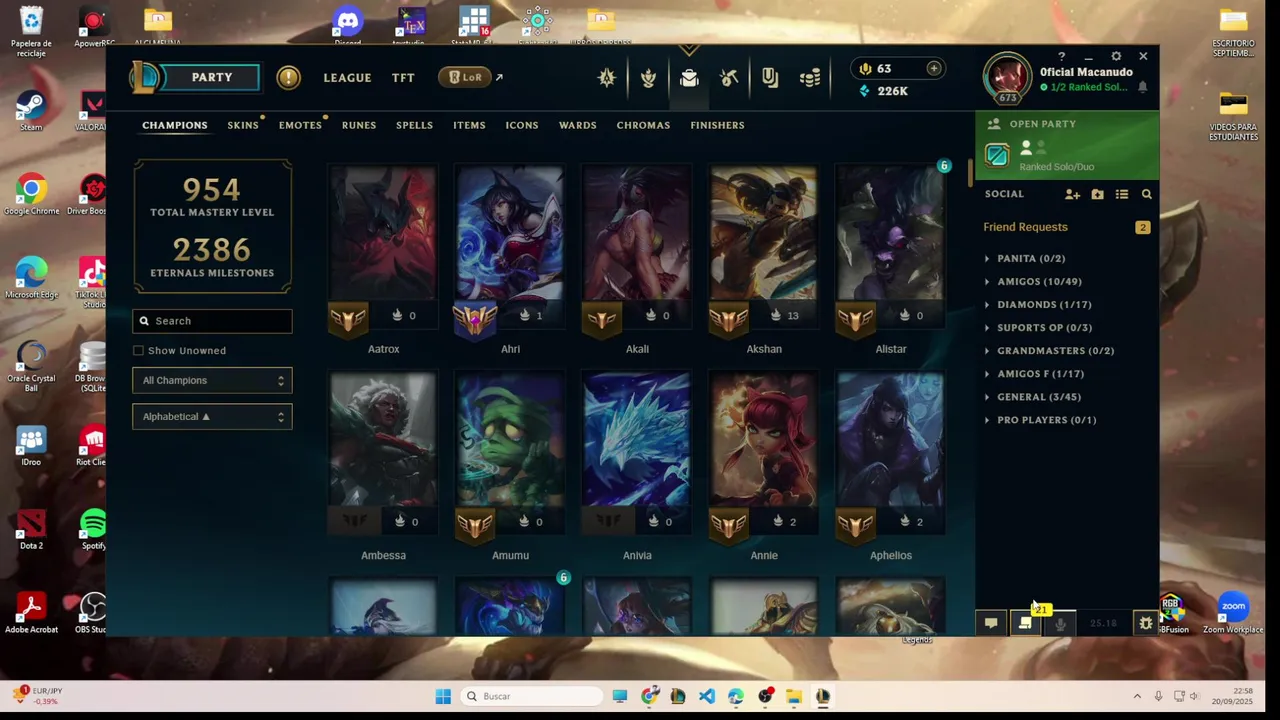This screenshot has width=1280, height=720.
Task: Enable the Show Unowned checkbox
Action: (x=138, y=350)
